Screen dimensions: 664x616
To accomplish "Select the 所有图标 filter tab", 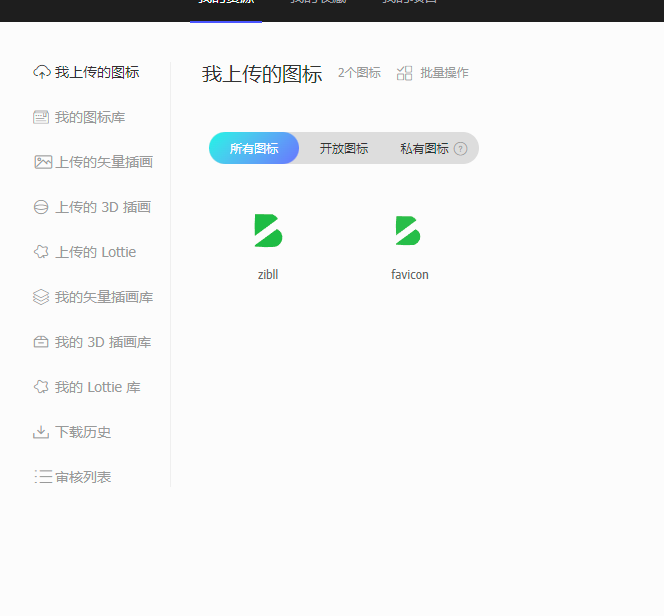I will (254, 148).
